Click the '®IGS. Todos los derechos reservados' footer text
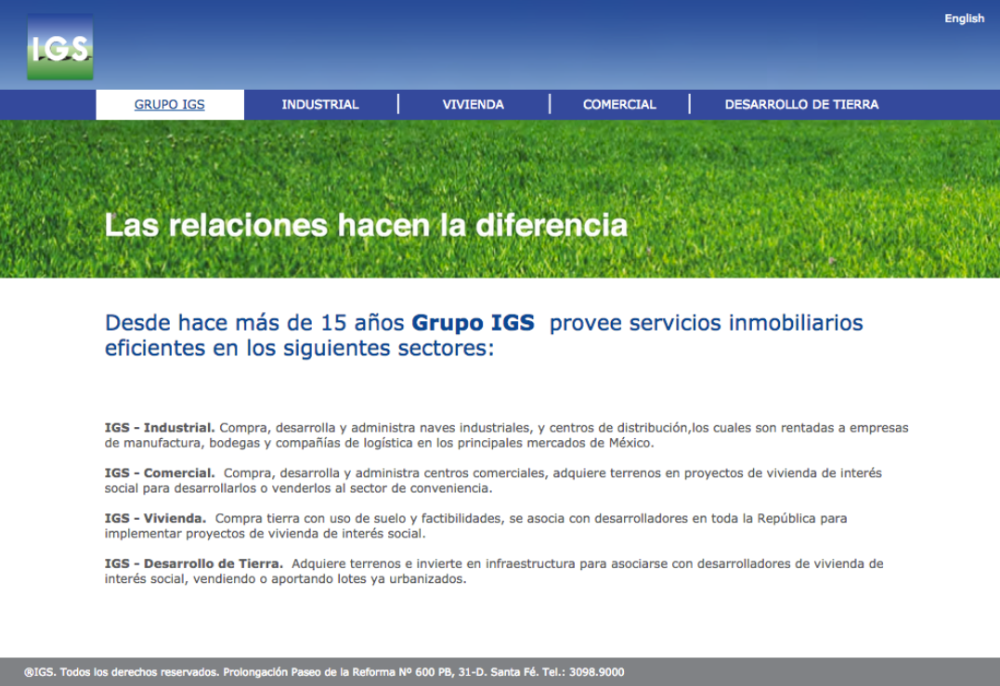This screenshot has height=686, width=1000. (x=120, y=672)
